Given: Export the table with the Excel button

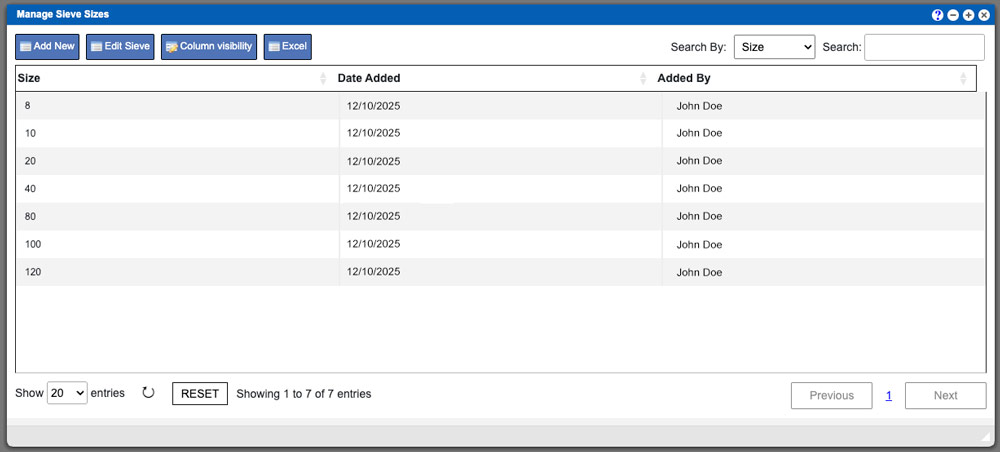Looking at the screenshot, I should [x=288, y=47].
